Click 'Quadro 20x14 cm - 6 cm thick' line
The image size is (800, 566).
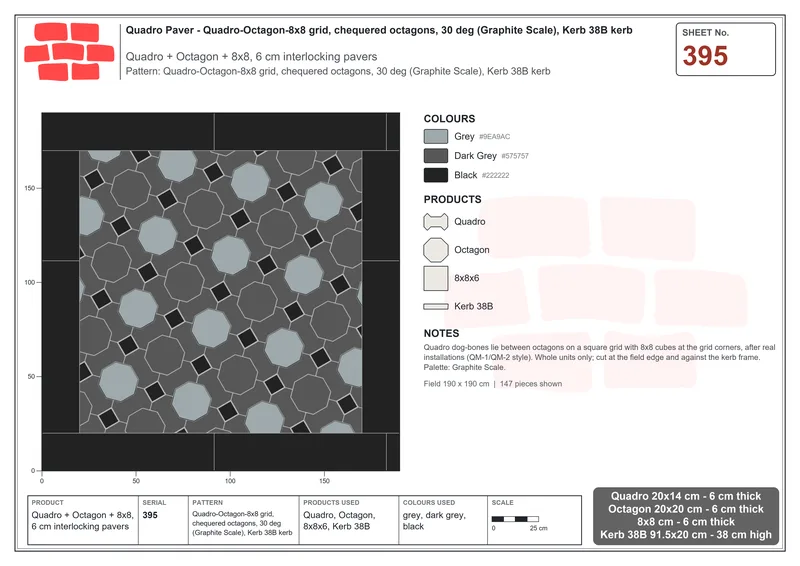pyautogui.click(x=686, y=496)
